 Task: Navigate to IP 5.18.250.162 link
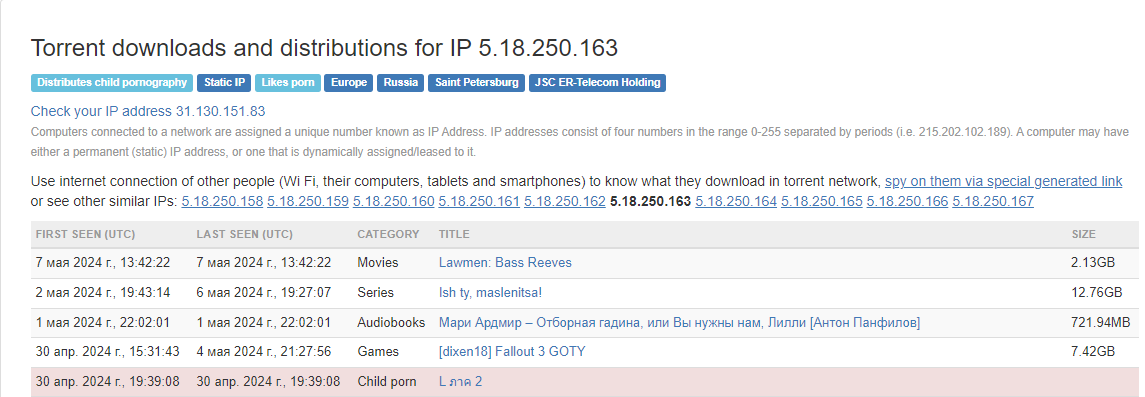(x=564, y=201)
